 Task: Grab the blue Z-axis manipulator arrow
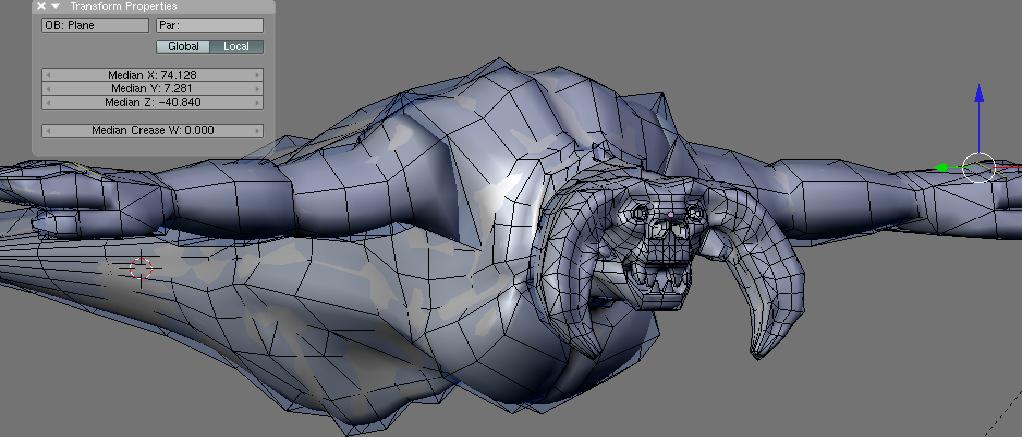[x=978, y=93]
